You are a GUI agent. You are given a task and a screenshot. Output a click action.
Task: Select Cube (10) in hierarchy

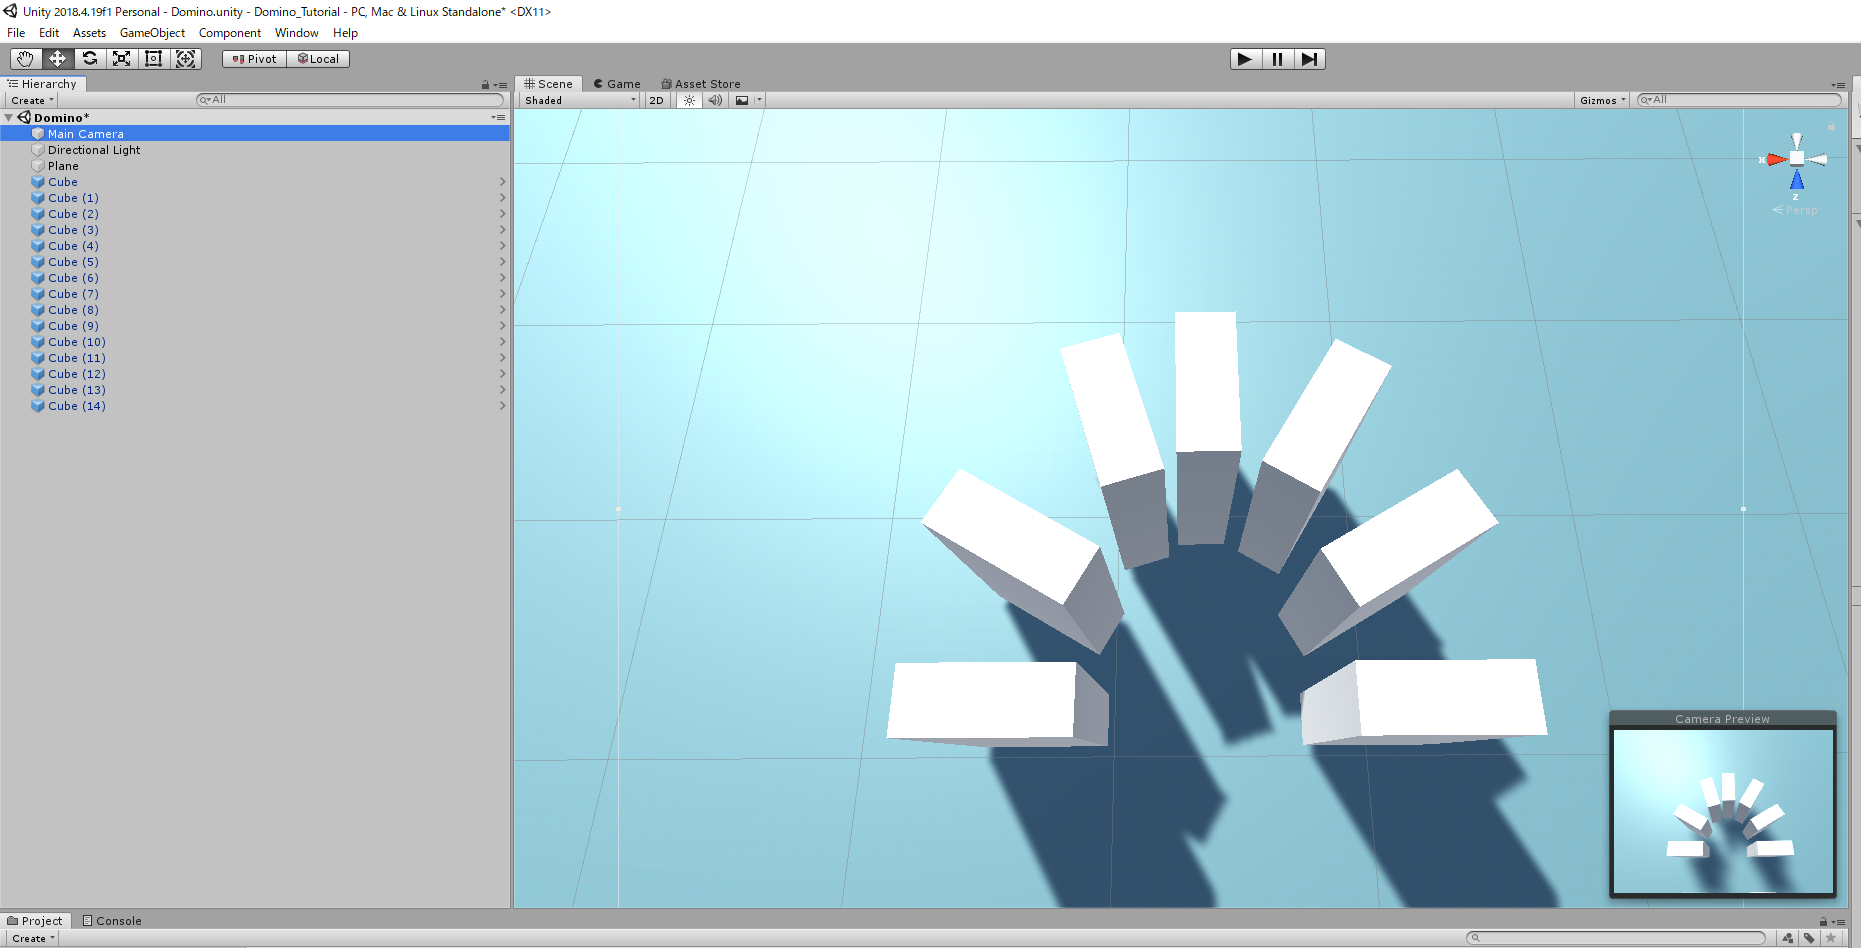[255, 342]
